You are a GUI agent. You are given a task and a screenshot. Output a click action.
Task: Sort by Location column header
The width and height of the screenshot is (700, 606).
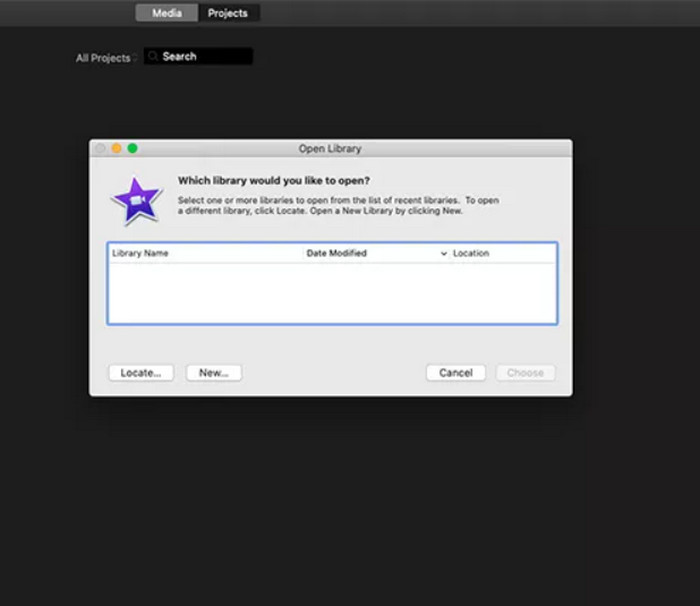(x=503, y=253)
